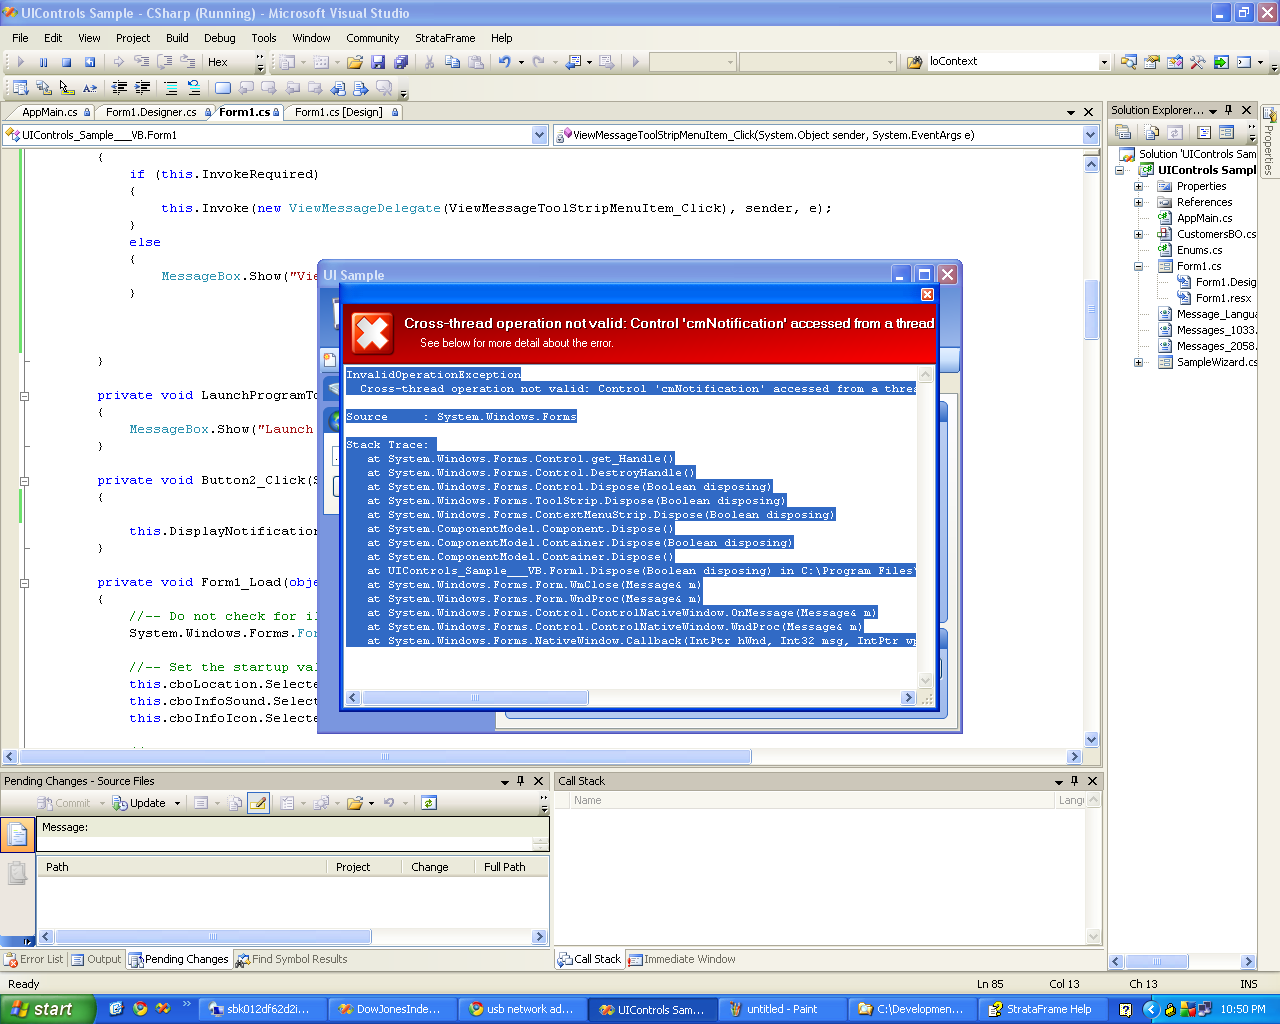Toggle auto-hide pin on Solution Explorer
The image size is (1280, 1024).
point(1229,110)
